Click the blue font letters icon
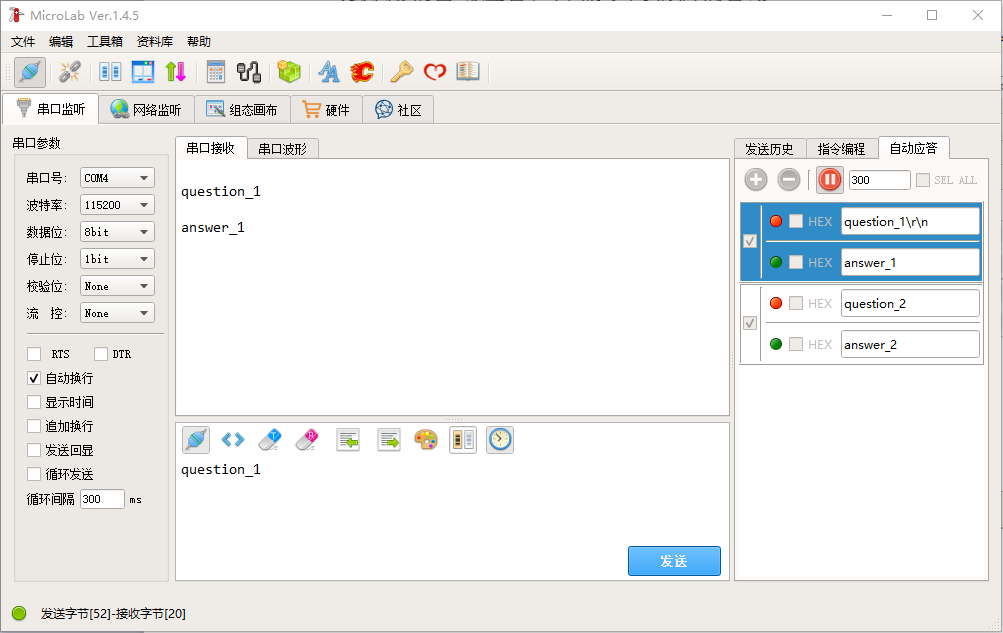The height and width of the screenshot is (633, 1003). (329, 72)
